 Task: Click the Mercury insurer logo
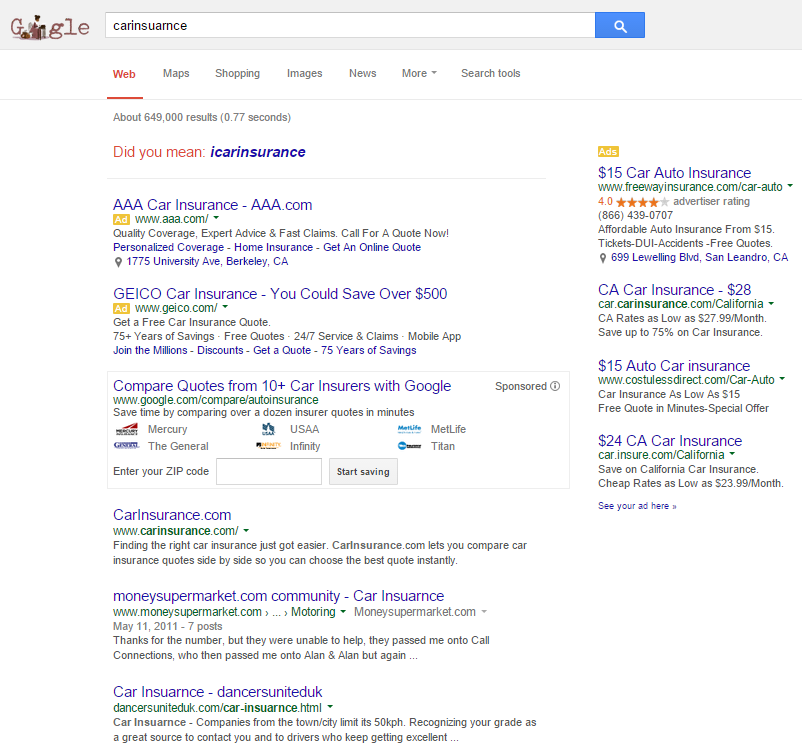click(x=127, y=429)
